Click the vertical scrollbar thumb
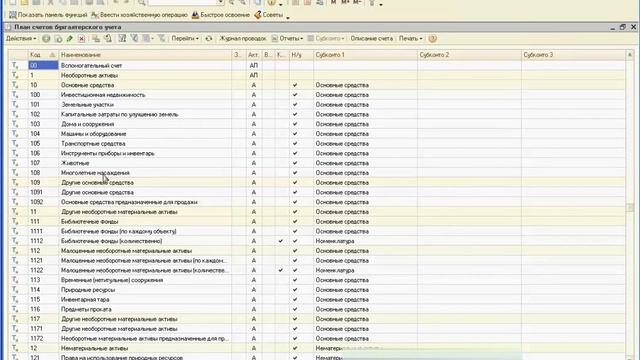The height and width of the screenshot is (360, 640). coord(630,207)
